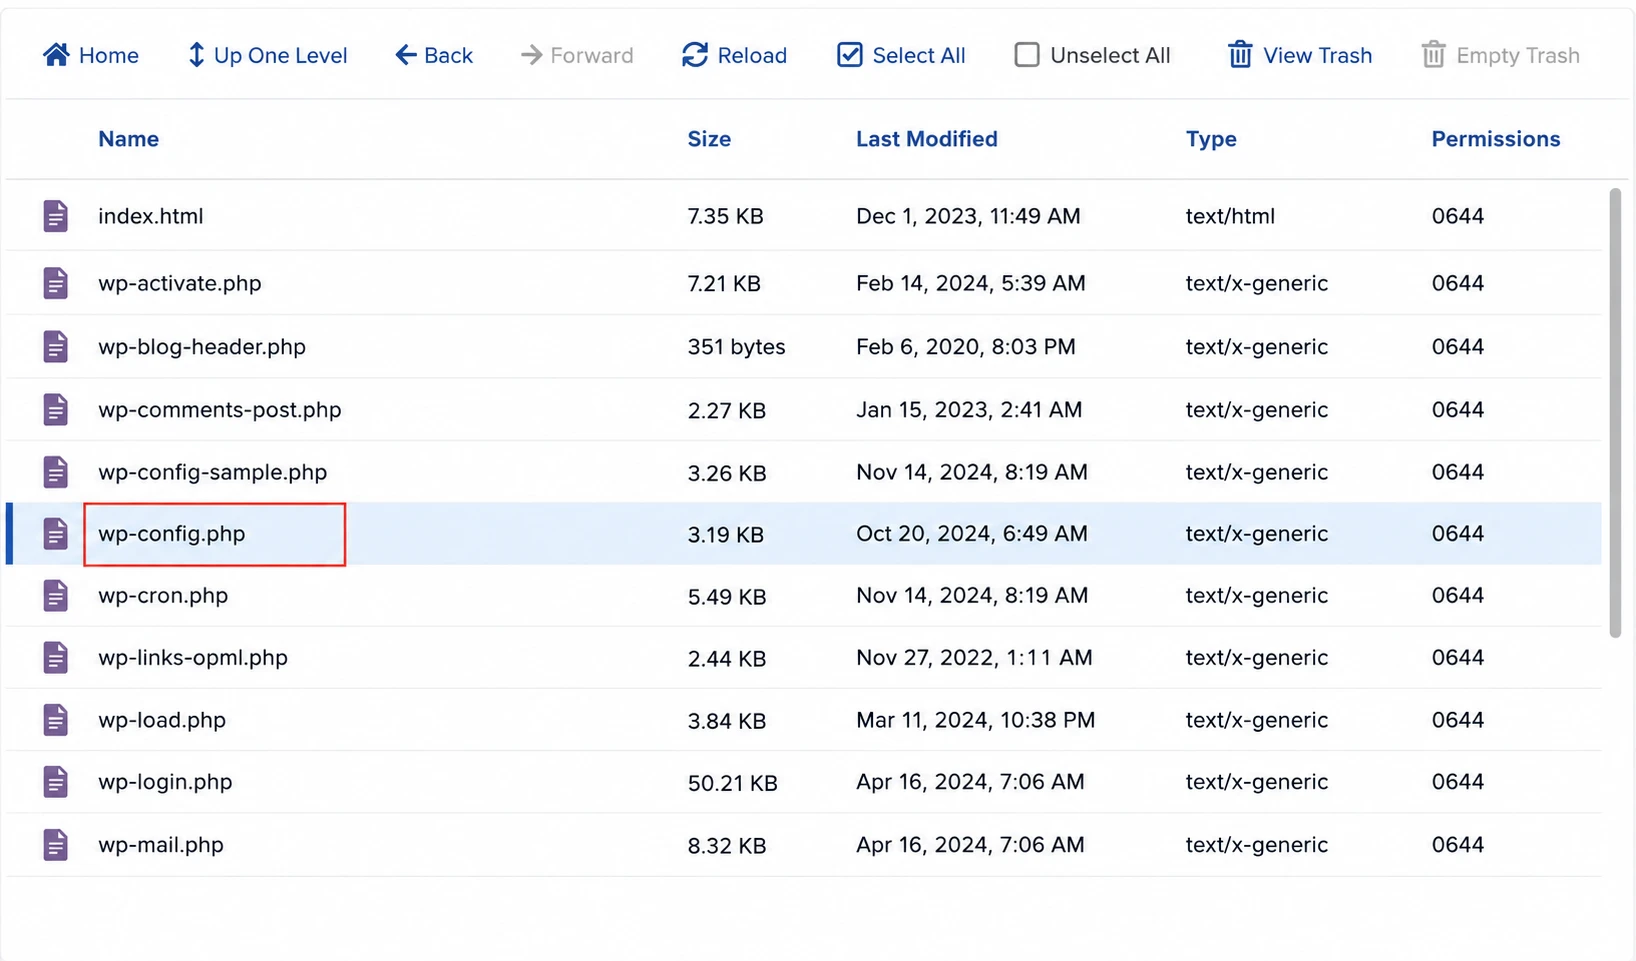Click file icon next to wp-links-opml.php
The image size is (1636, 961).
tap(56, 658)
